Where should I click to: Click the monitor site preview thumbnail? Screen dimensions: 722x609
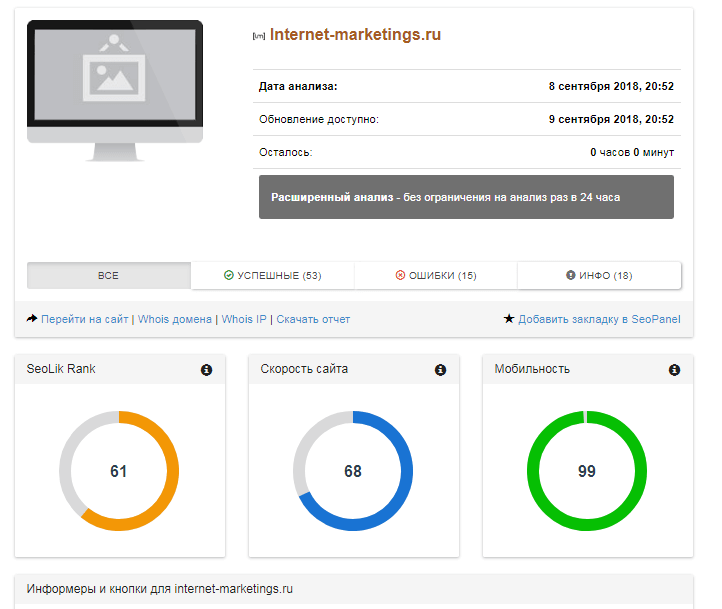coord(115,85)
